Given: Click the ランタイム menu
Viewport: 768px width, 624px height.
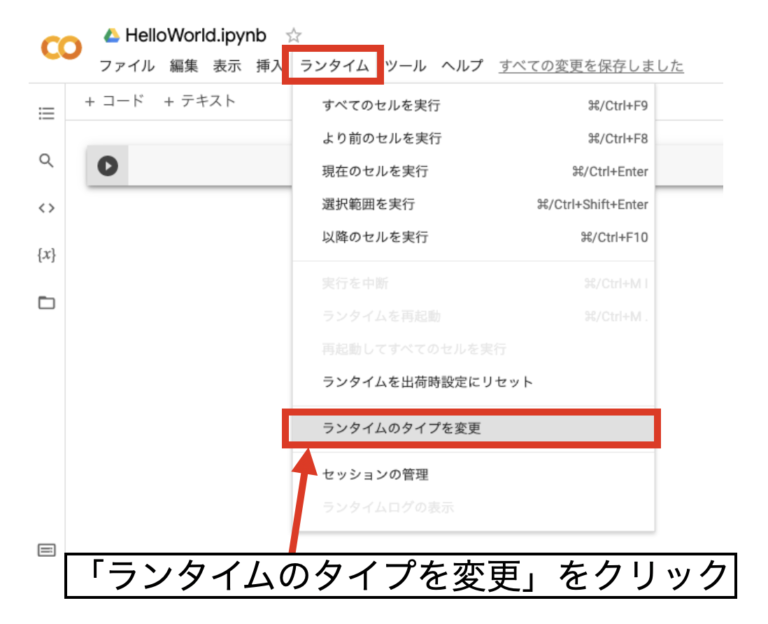Looking at the screenshot, I should pos(335,66).
